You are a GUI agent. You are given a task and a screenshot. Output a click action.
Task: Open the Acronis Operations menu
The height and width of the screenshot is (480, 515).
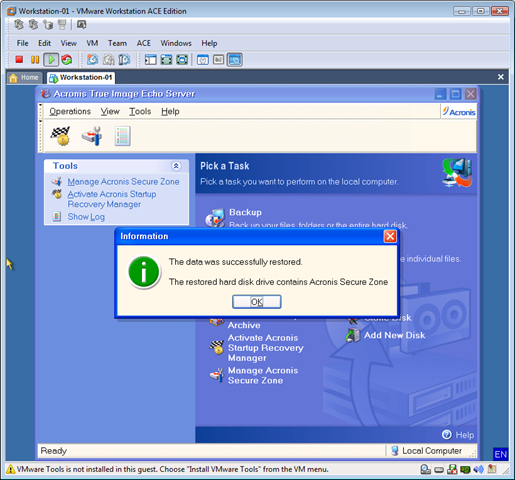[70, 111]
